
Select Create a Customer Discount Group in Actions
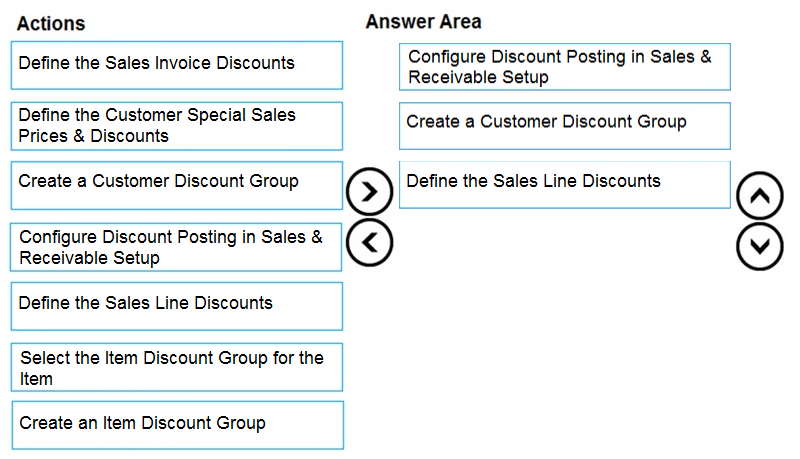pos(177,186)
